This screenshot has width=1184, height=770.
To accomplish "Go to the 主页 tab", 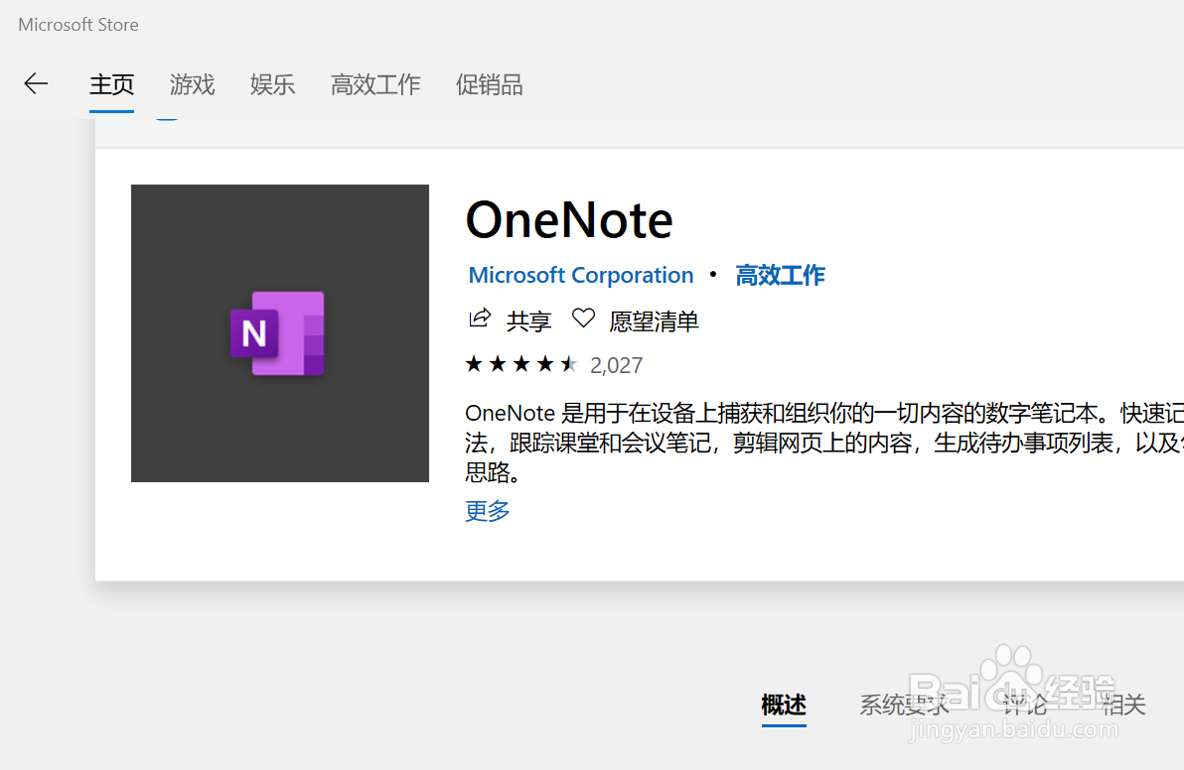I will (x=112, y=85).
